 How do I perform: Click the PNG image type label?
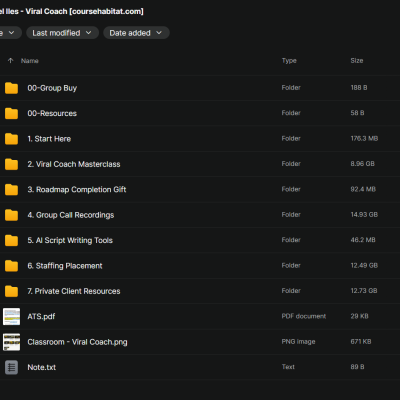click(298, 342)
